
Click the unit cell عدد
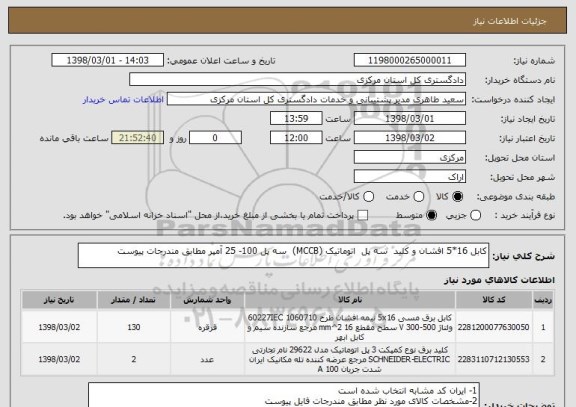tap(207, 360)
